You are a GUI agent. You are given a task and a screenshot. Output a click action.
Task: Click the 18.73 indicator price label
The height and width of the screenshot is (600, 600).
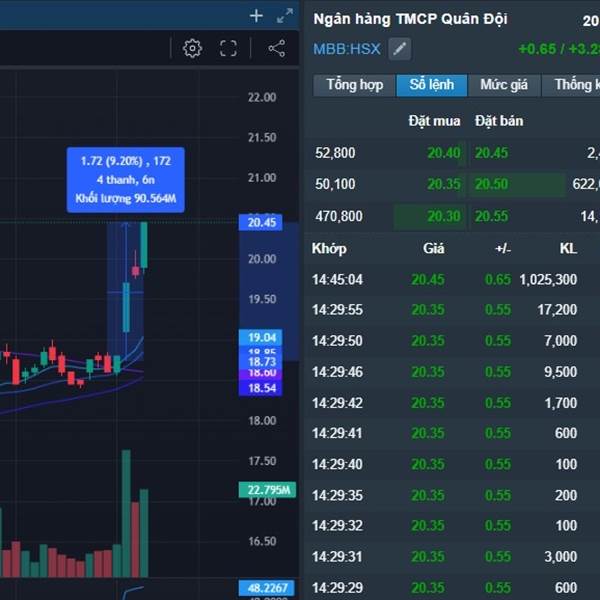261,362
